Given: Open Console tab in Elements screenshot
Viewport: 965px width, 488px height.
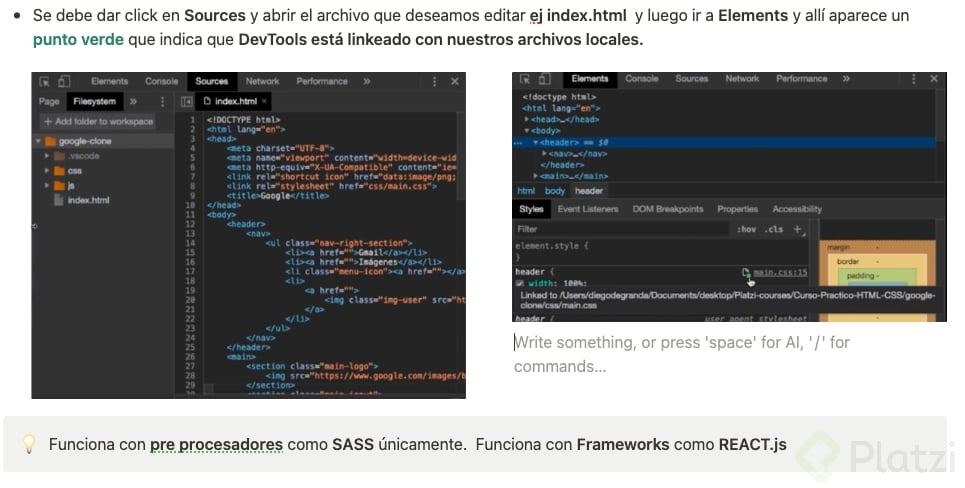Looking at the screenshot, I should click(642, 79).
